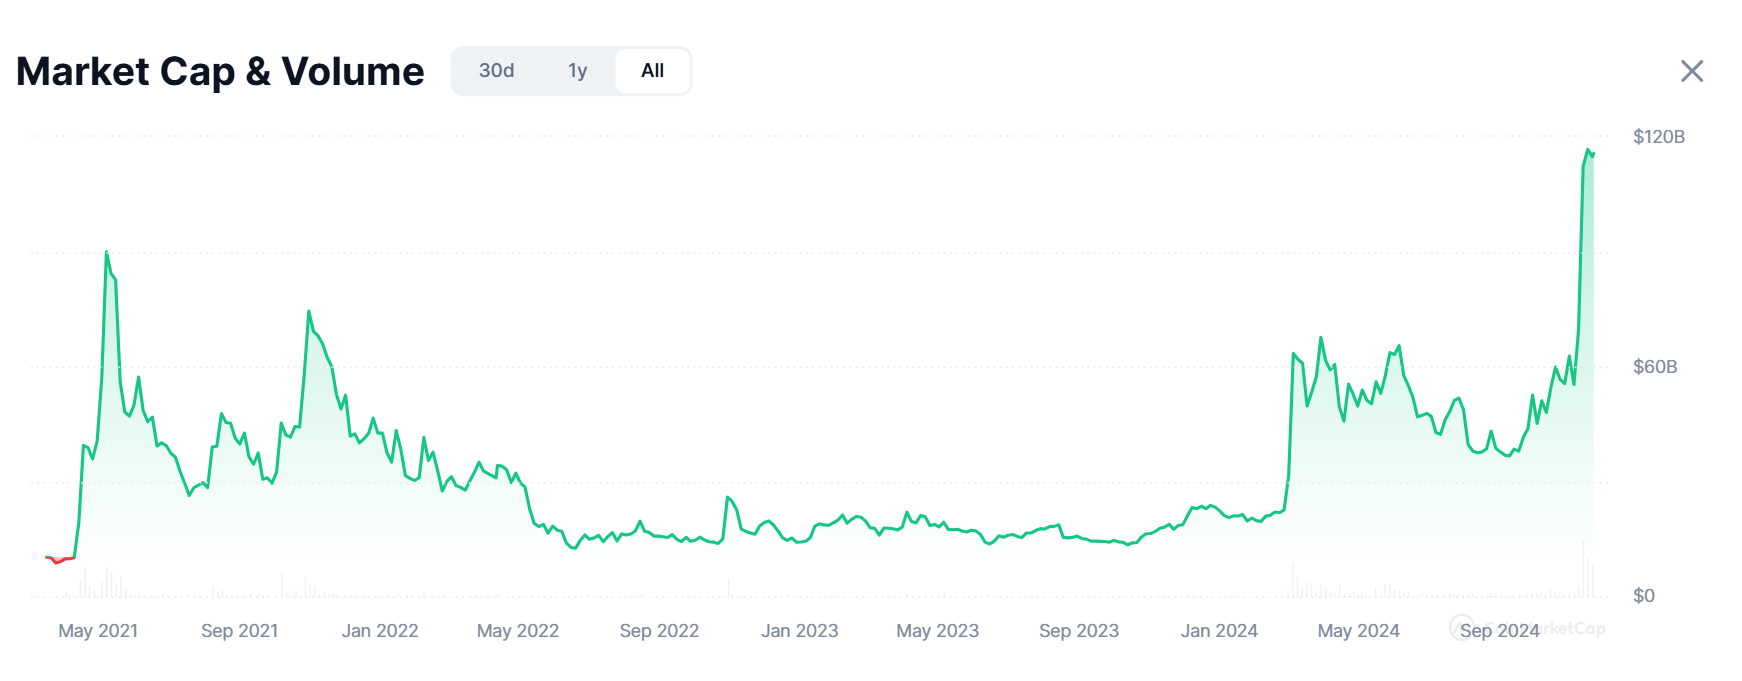Click the $60B axis label

click(x=1655, y=367)
